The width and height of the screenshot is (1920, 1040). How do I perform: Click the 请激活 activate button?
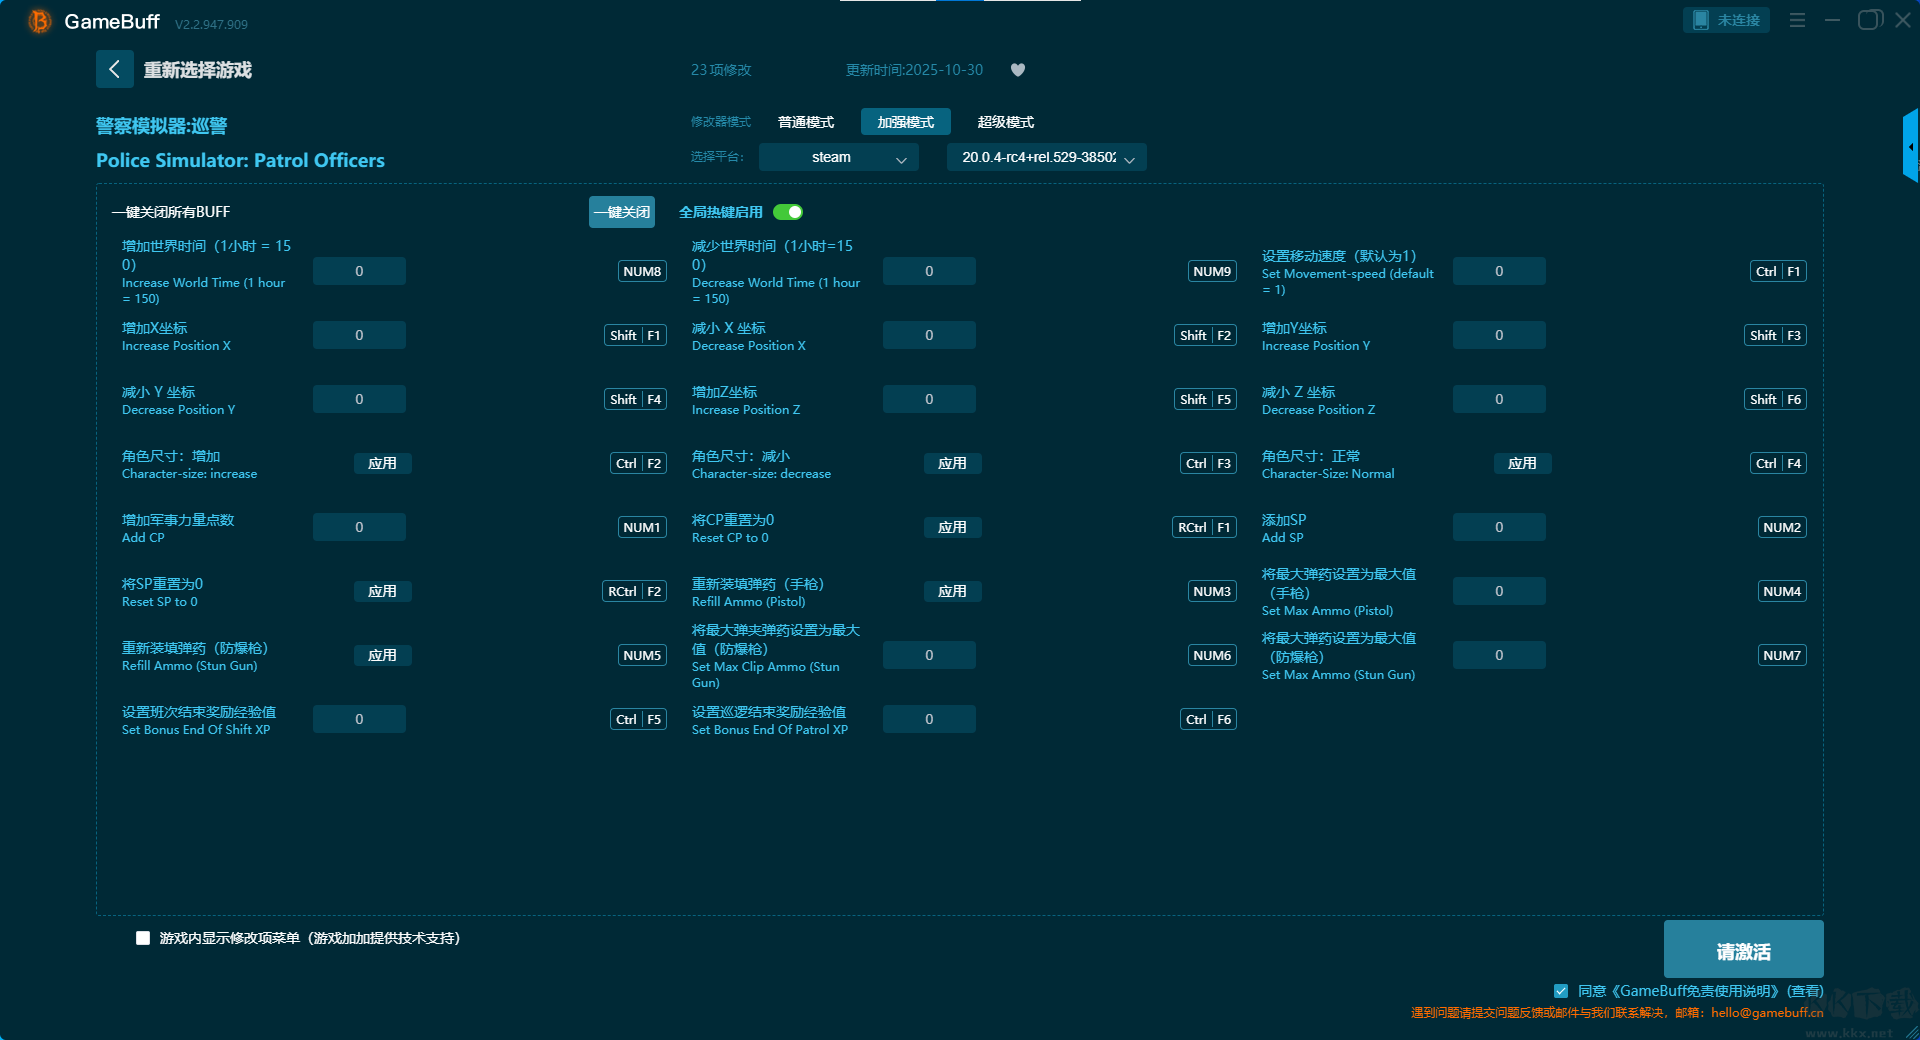1744,949
